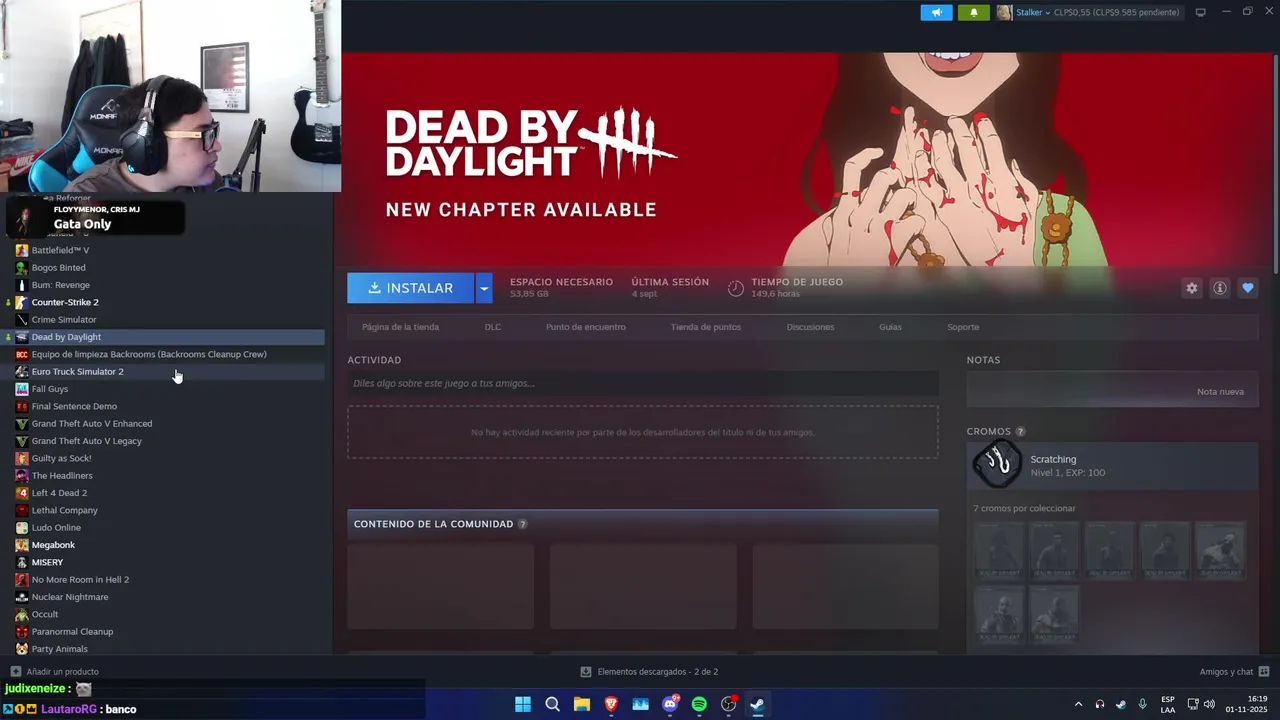Open the 'Tienda de puntos' tab
Screen dimensions: 1280x720
[x=706, y=327]
